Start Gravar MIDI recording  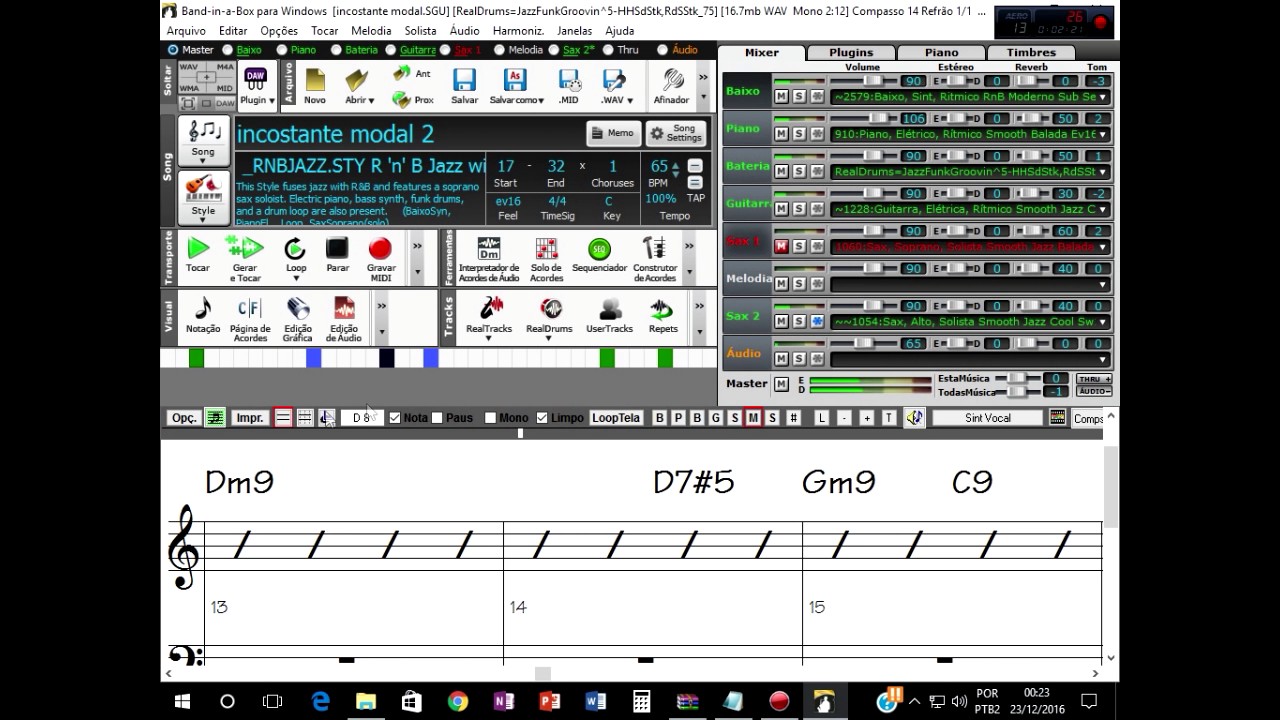point(380,256)
